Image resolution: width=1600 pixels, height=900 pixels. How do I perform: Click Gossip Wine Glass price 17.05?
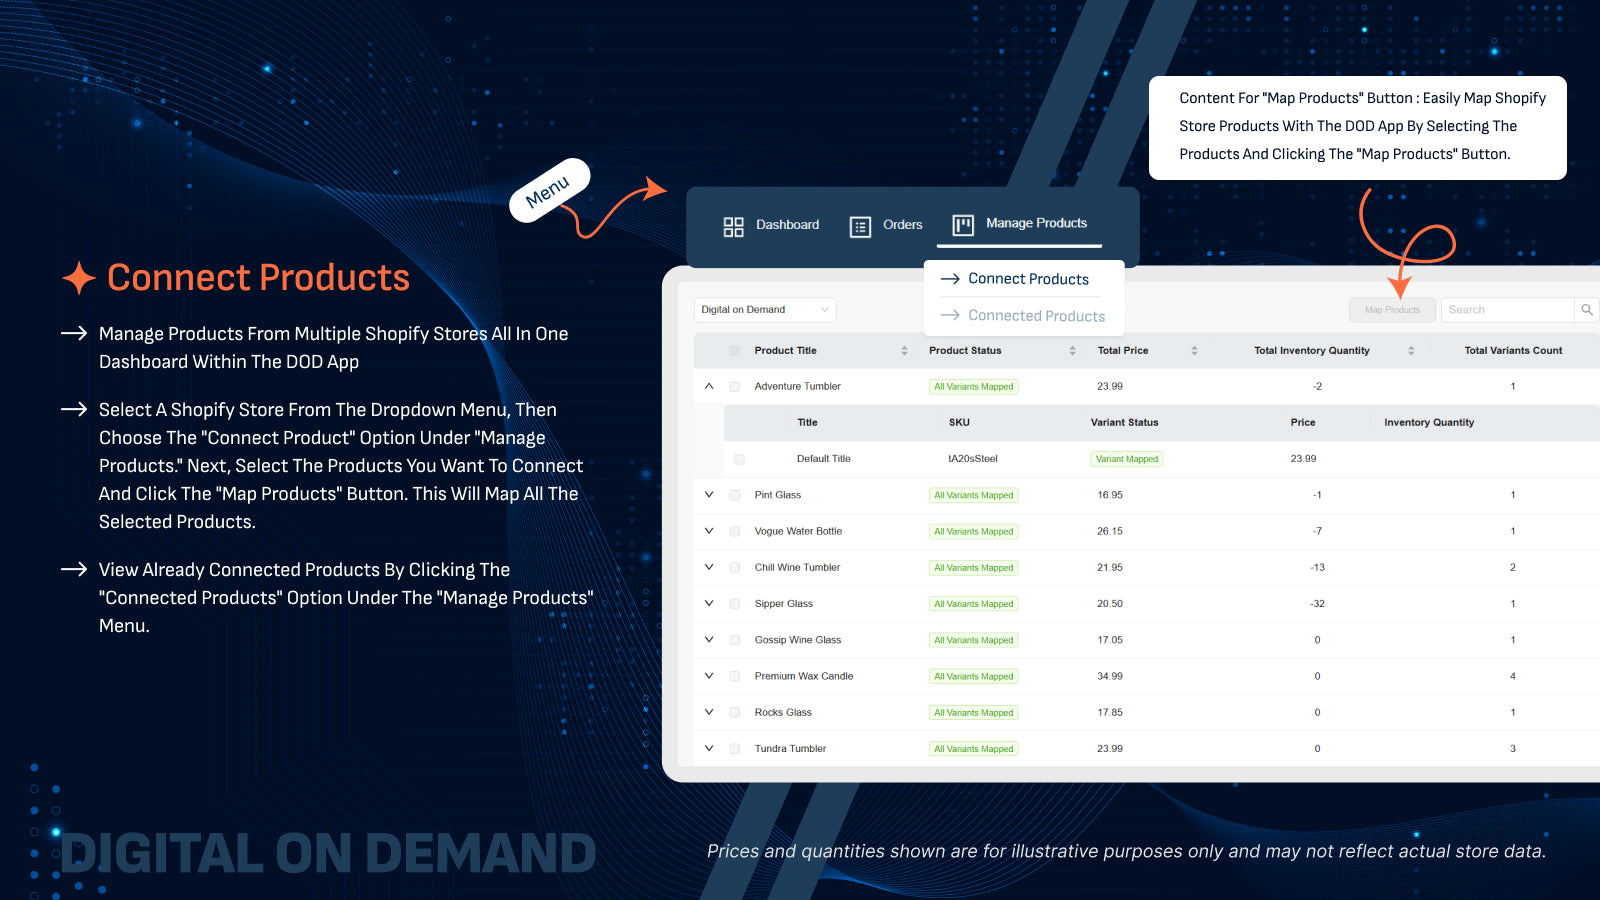(x=1109, y=640)
